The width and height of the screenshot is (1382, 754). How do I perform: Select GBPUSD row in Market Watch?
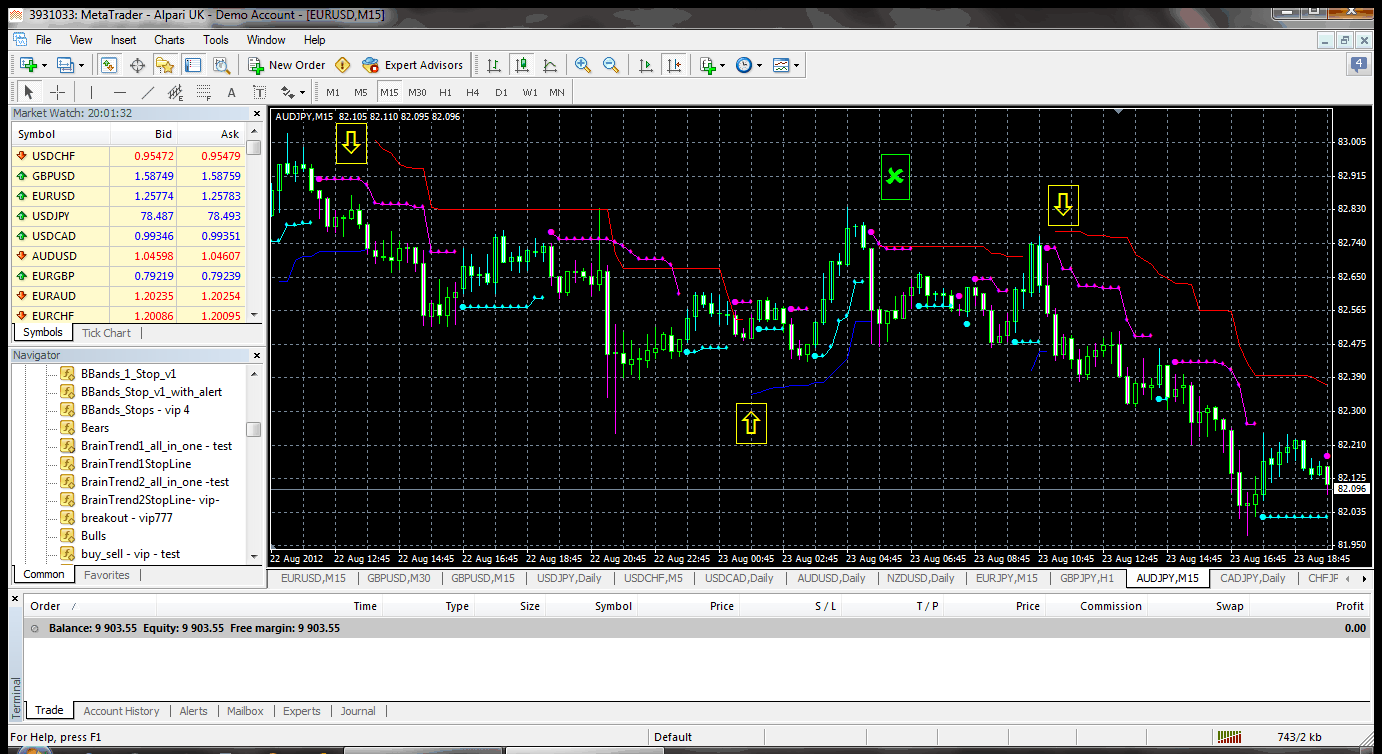[x=130, y=176]
